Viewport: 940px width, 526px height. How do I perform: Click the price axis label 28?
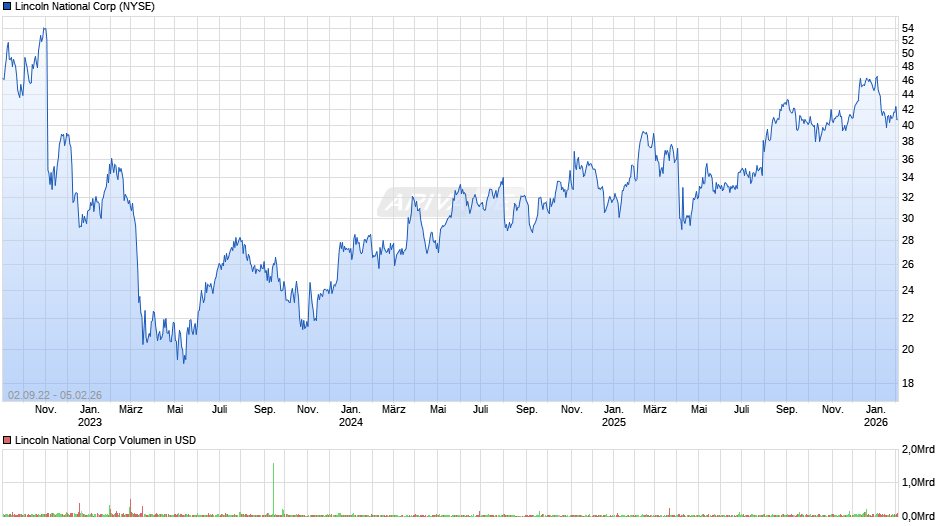[908, 241]
